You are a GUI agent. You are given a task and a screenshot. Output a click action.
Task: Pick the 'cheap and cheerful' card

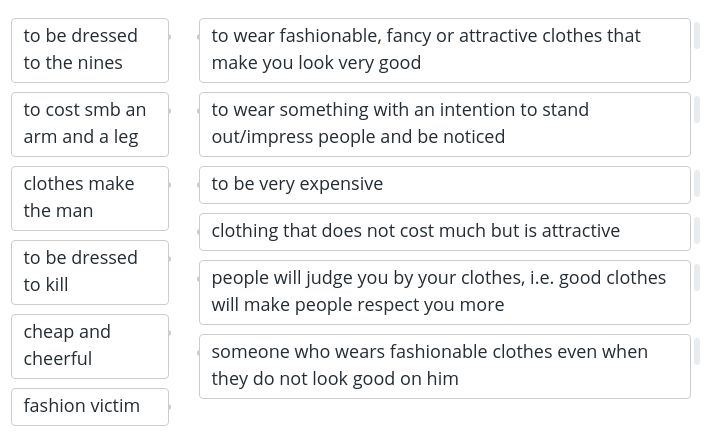[x=90, y=347]
